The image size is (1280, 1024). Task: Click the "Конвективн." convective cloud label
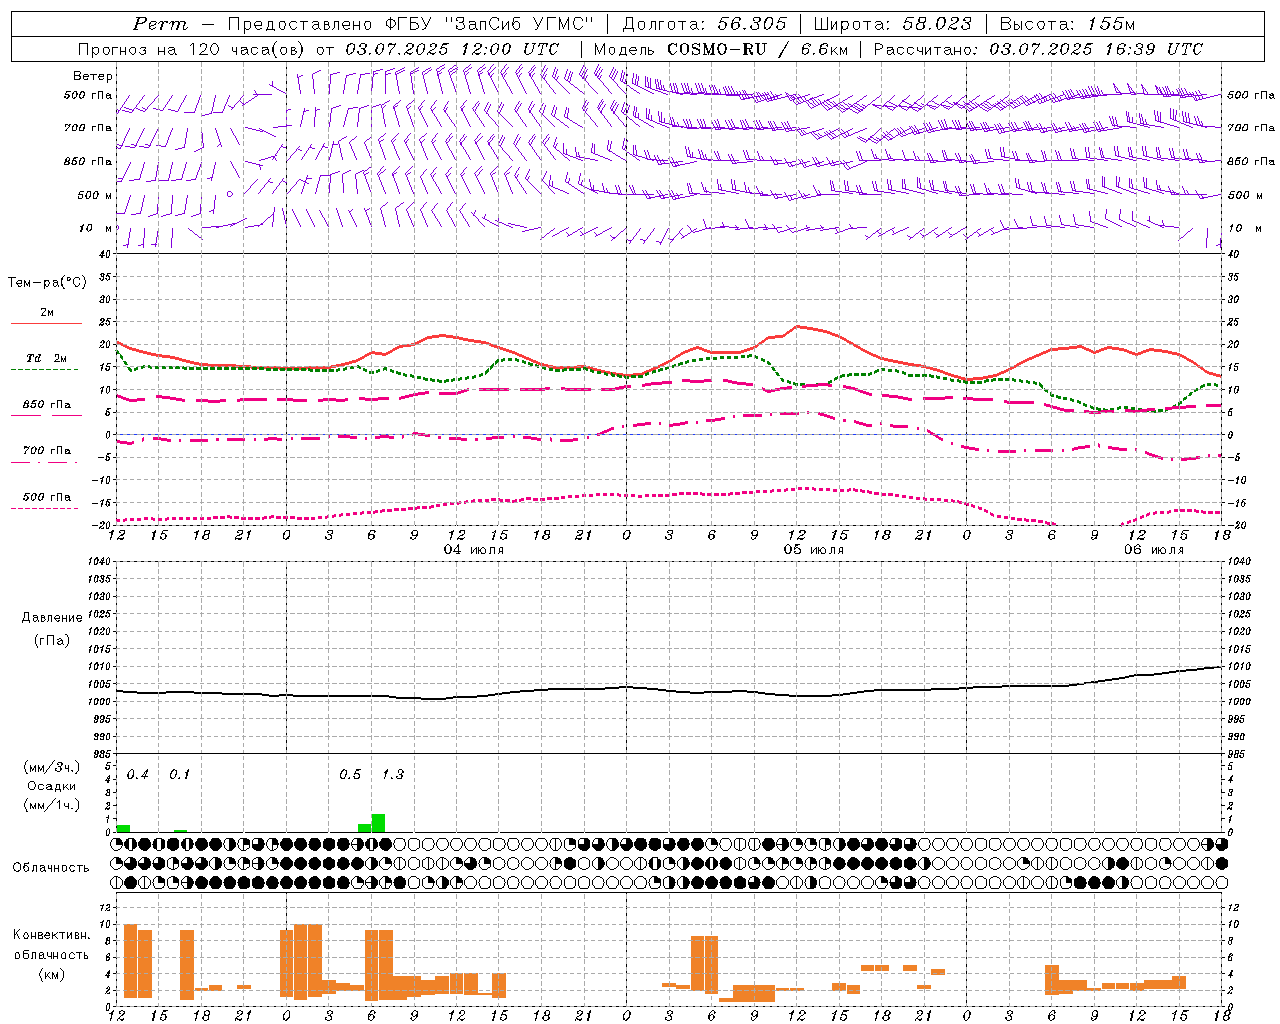tap(52, 935)
